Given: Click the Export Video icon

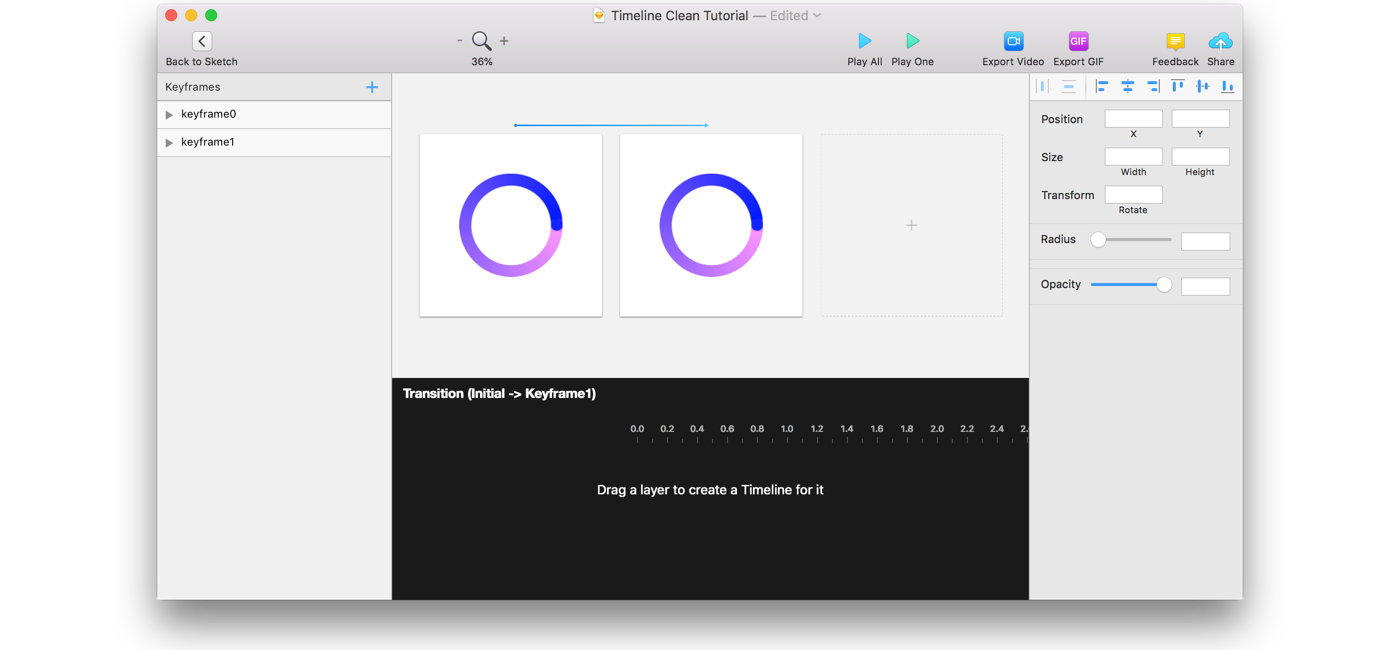Looking at the screenshot, I should (x=1013, y=41).
